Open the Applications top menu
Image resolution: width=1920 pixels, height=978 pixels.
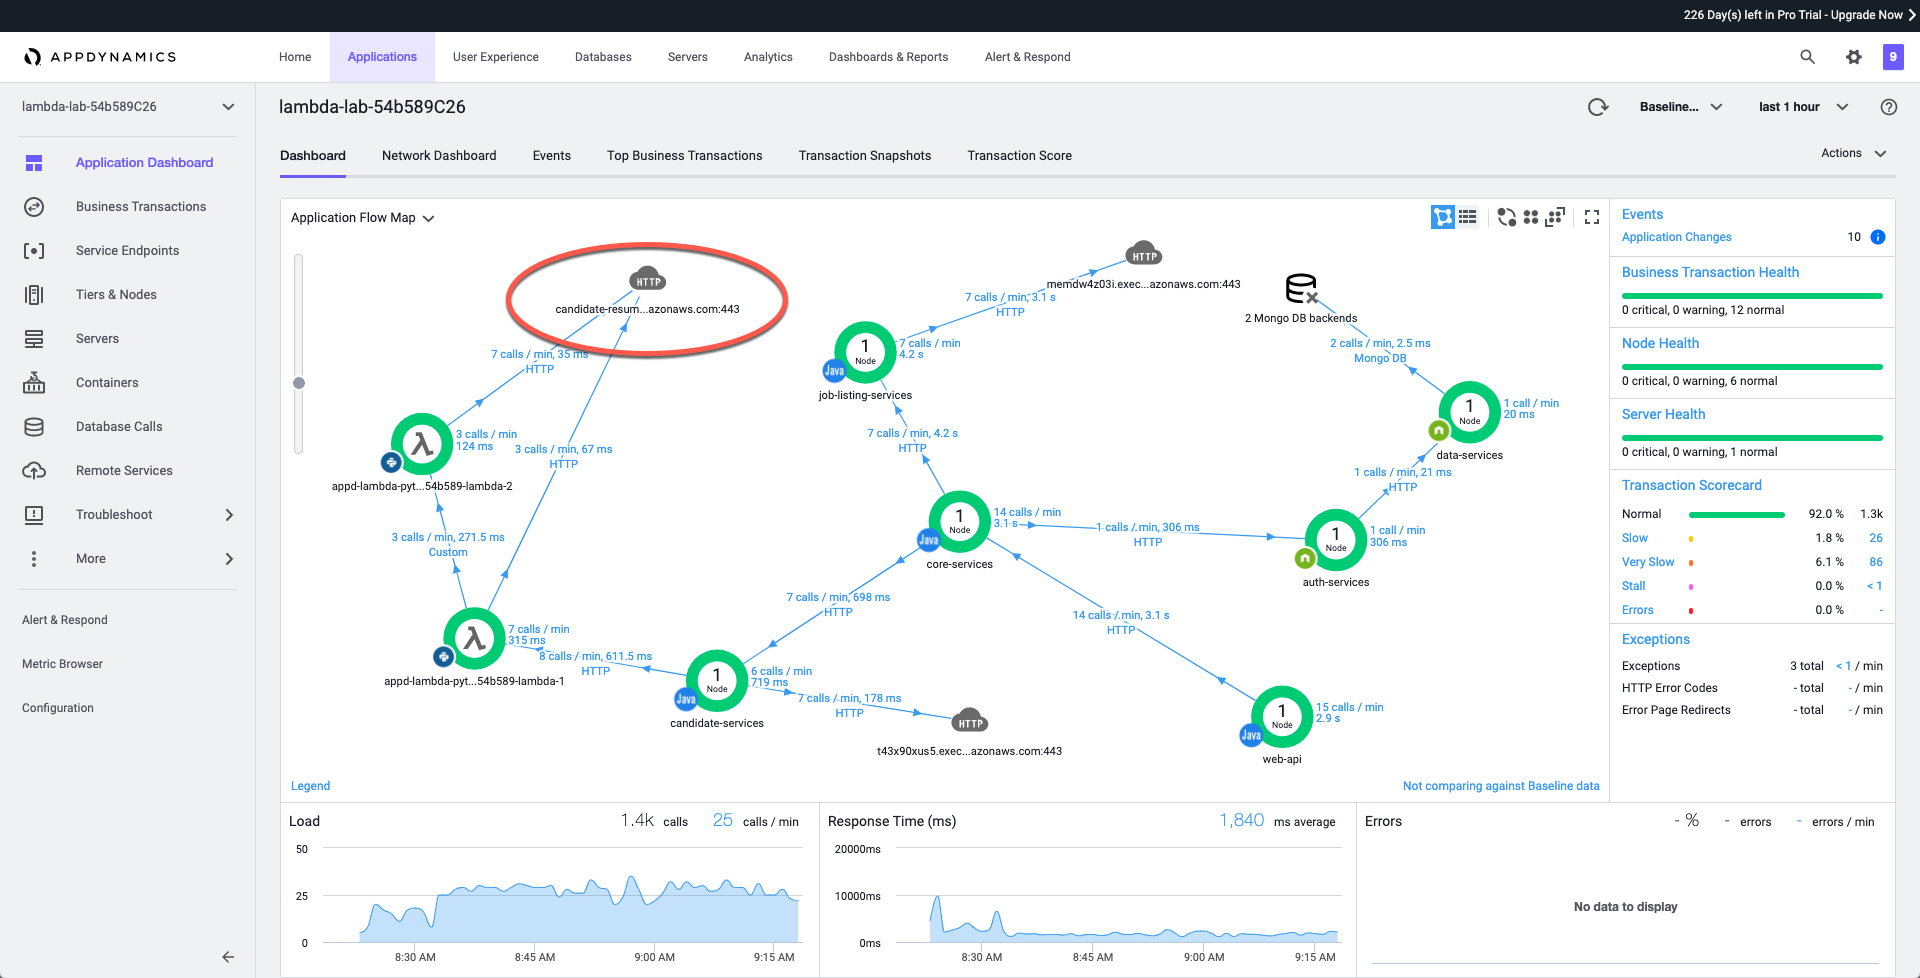point(382,57)
